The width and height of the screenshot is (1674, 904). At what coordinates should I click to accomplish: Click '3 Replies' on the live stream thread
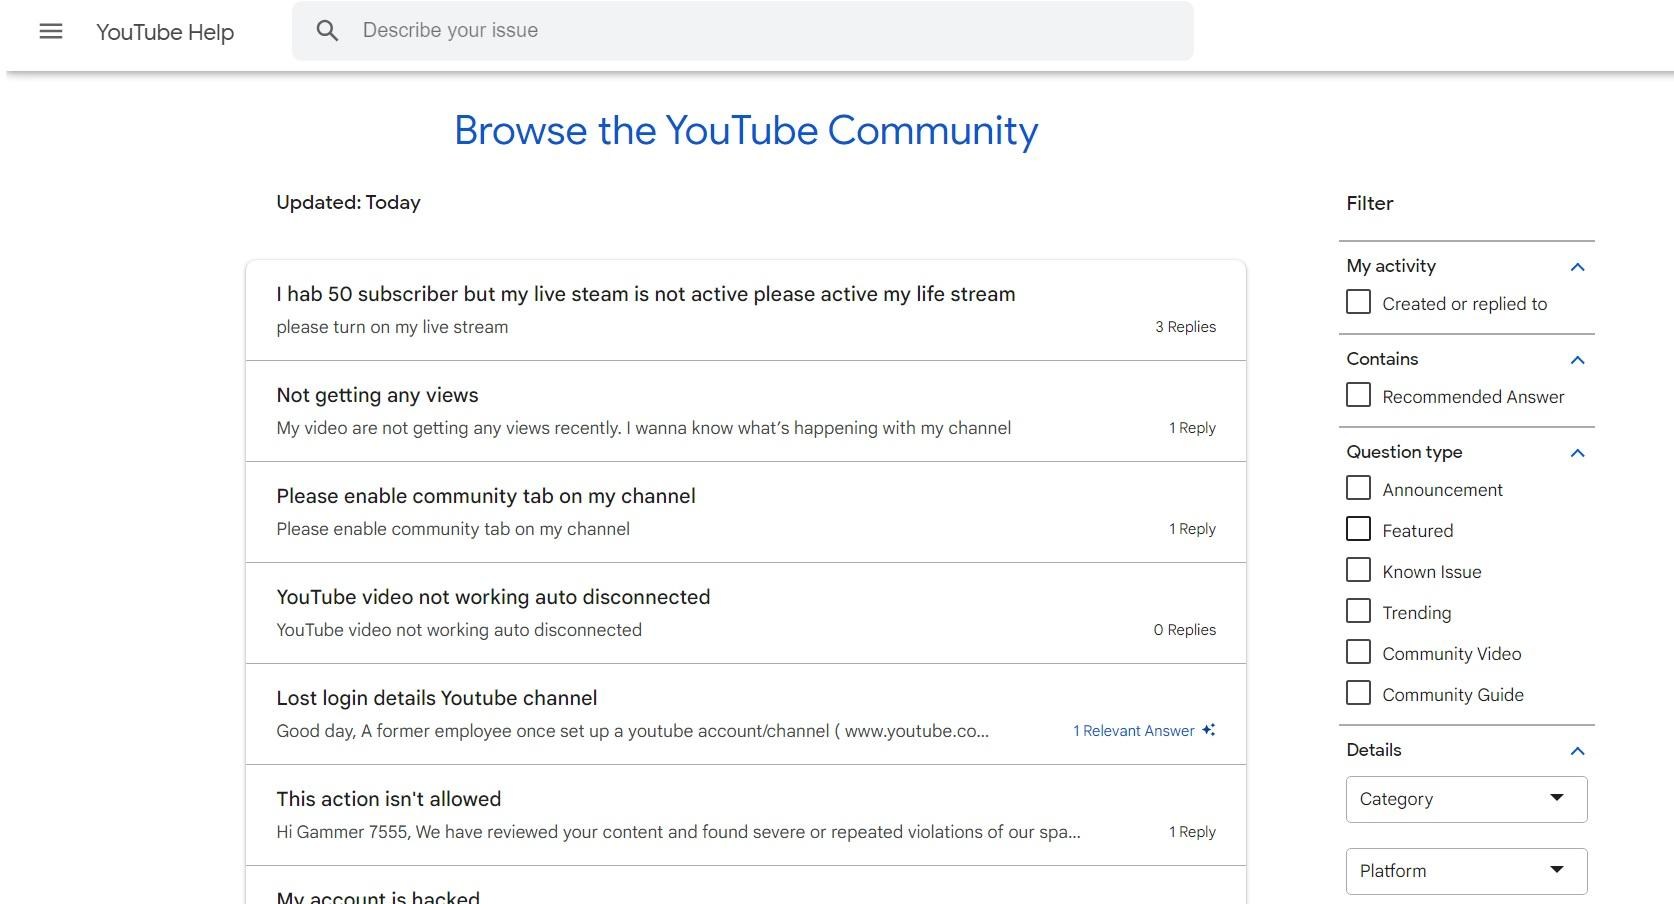(1185, 327)
